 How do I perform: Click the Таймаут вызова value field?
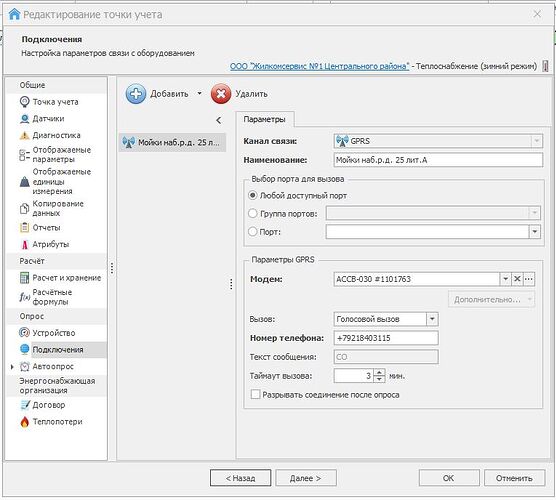(x=354, y=376)
